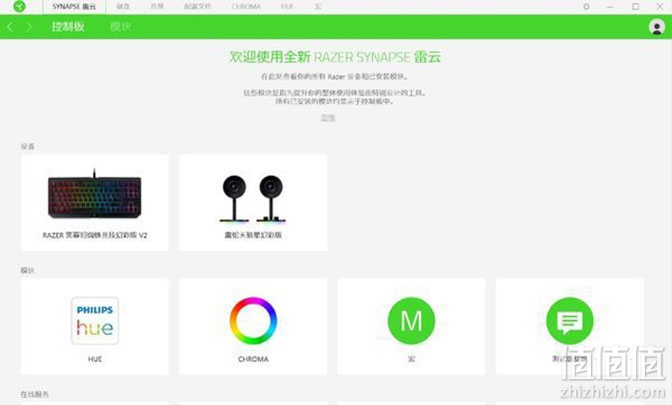672x405 pixels.
Task: Open the RAZER BlackWidow keyboard device card
Action: (x=95, y=202)
